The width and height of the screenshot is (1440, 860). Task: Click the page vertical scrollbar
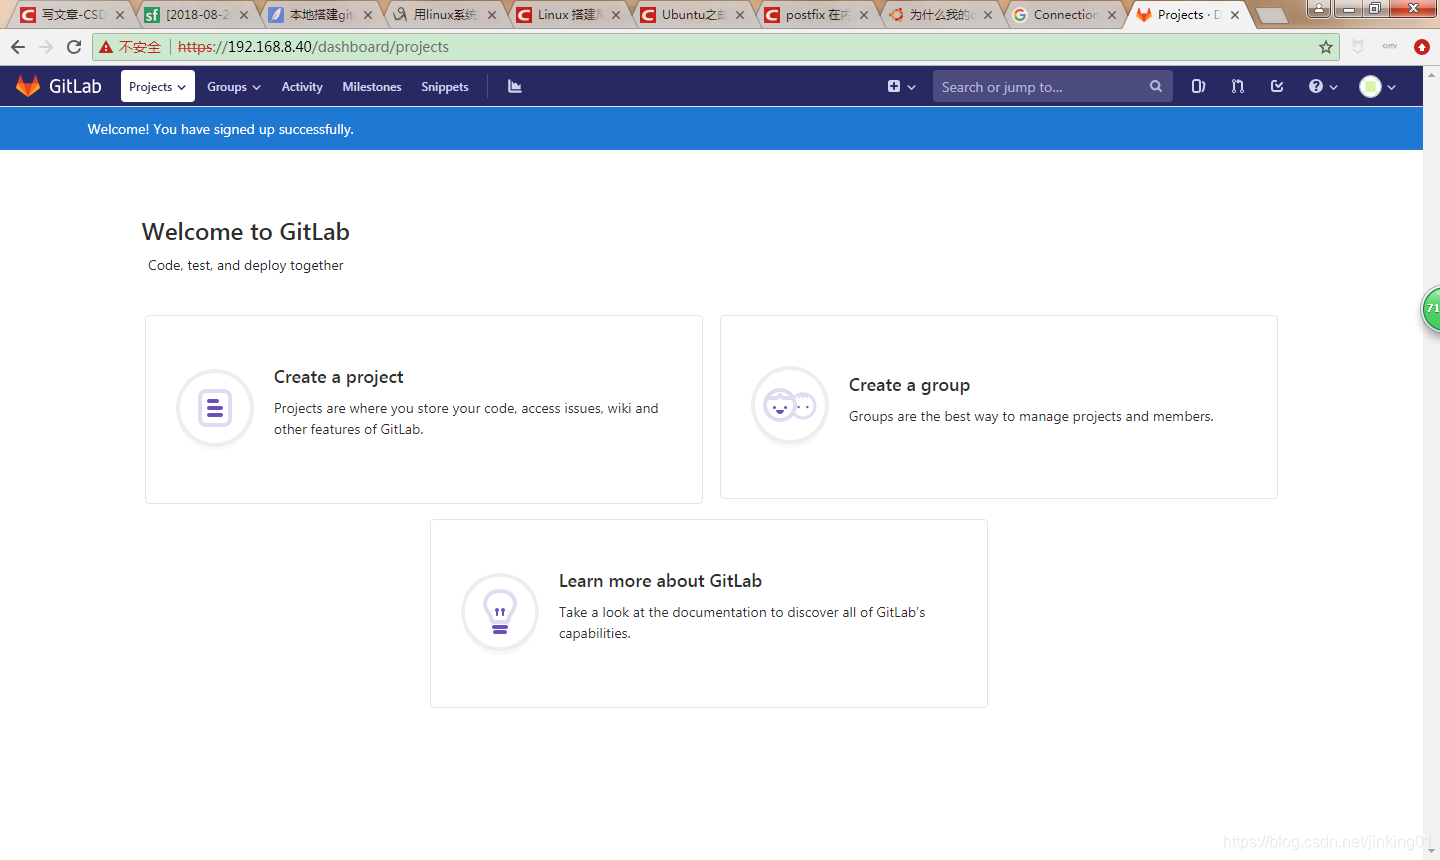[1431, 463]
